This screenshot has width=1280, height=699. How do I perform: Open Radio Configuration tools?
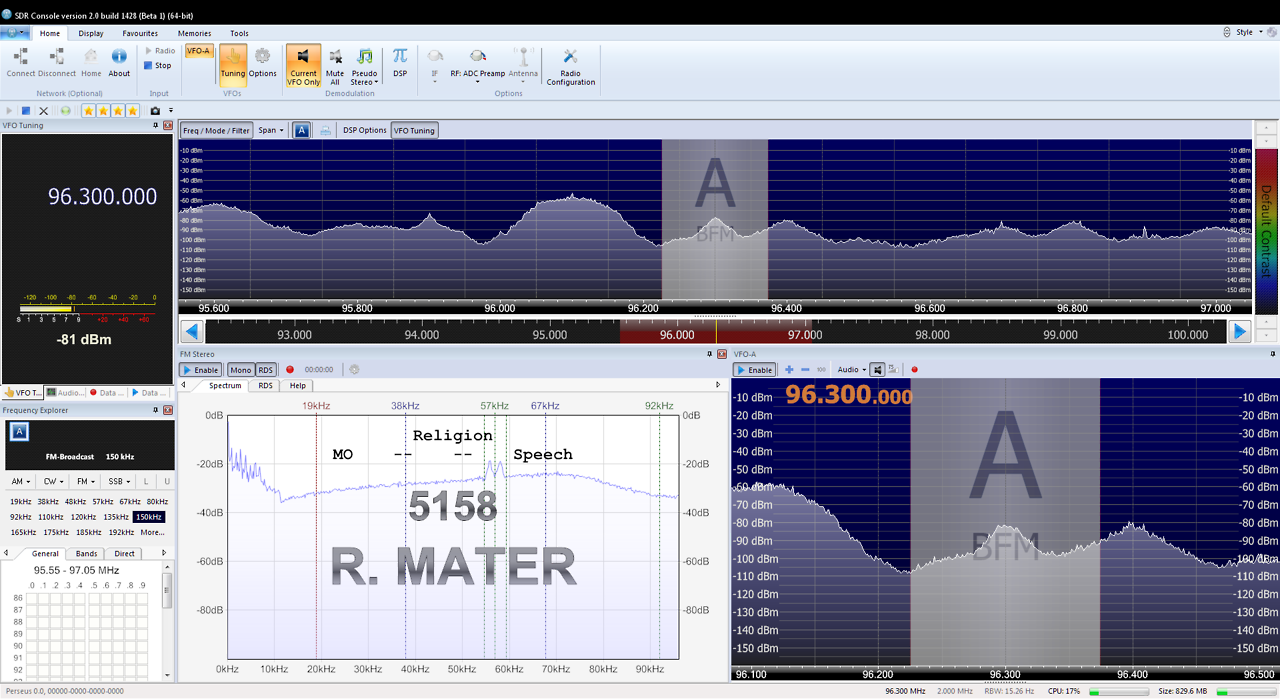point(570,66)
